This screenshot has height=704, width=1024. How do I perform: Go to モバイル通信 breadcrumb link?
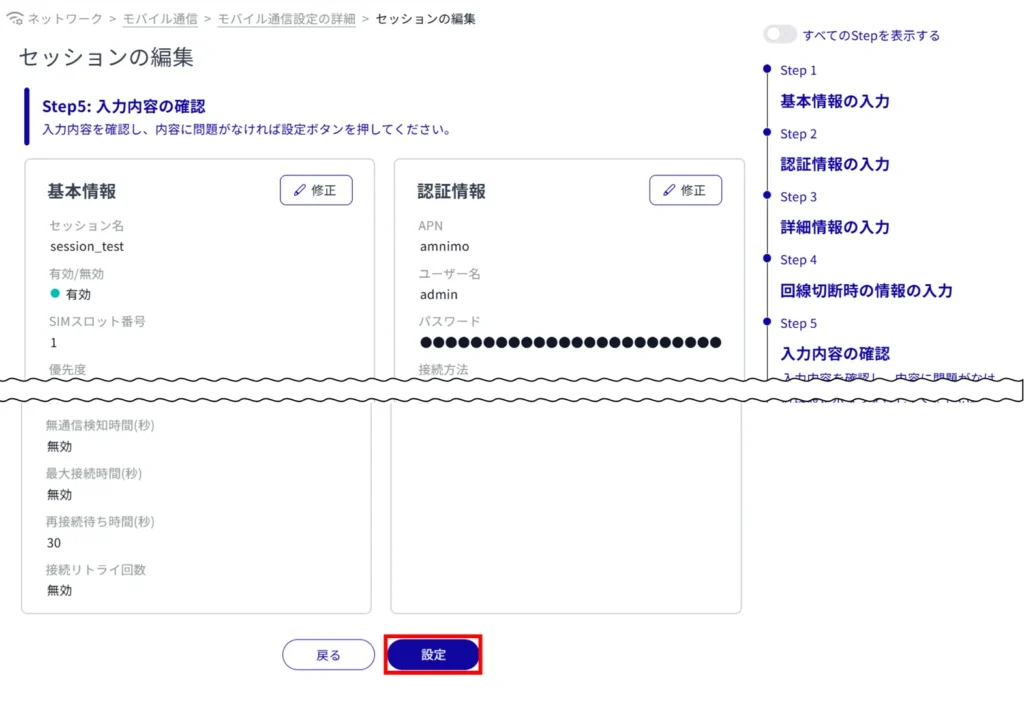158,19
